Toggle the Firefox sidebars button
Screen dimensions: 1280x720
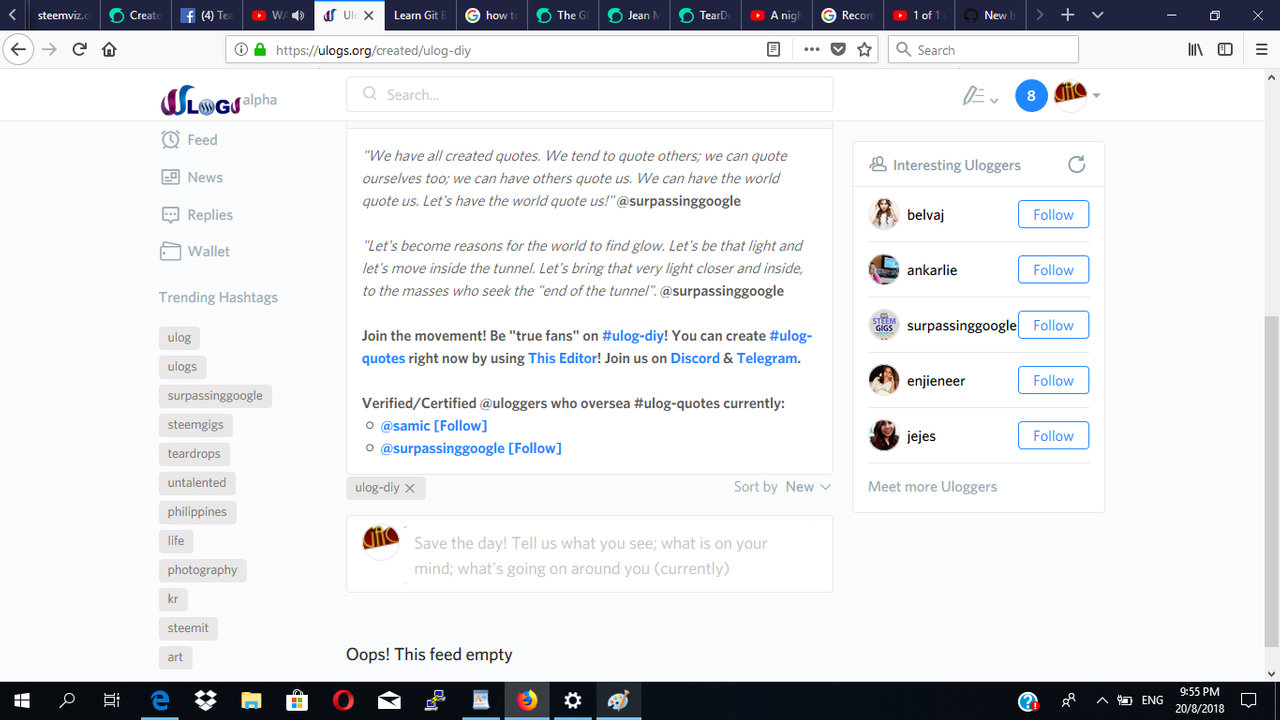coord(1225,49)
